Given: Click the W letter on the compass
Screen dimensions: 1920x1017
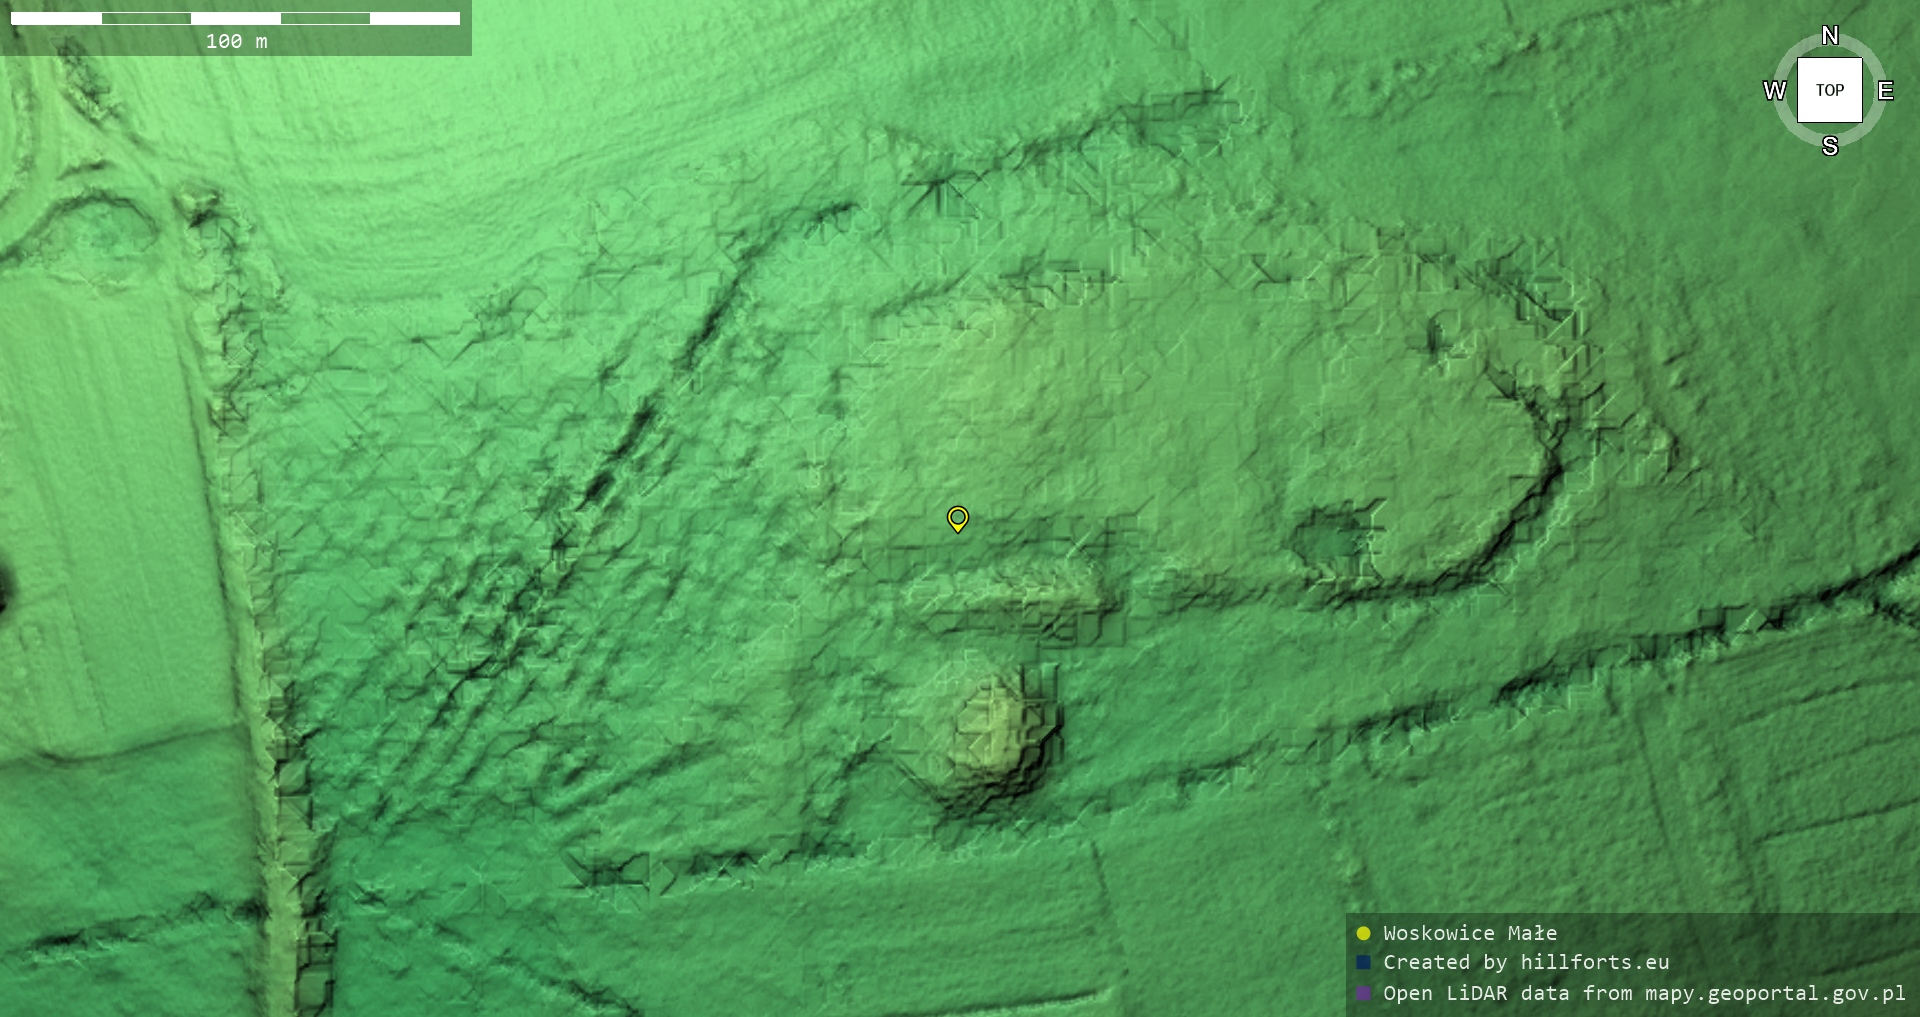Looking at the screenshot, I should (x=1774, y=91).
